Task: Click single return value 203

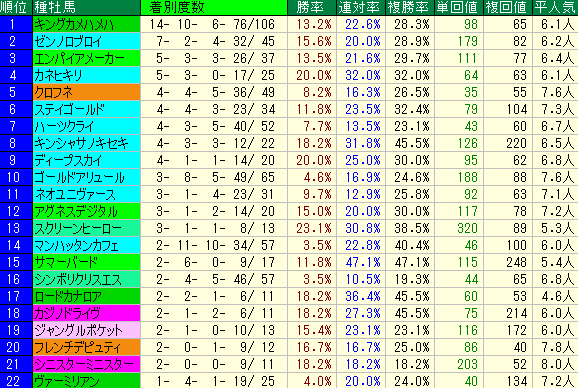Action: click(x=459, y=364)
